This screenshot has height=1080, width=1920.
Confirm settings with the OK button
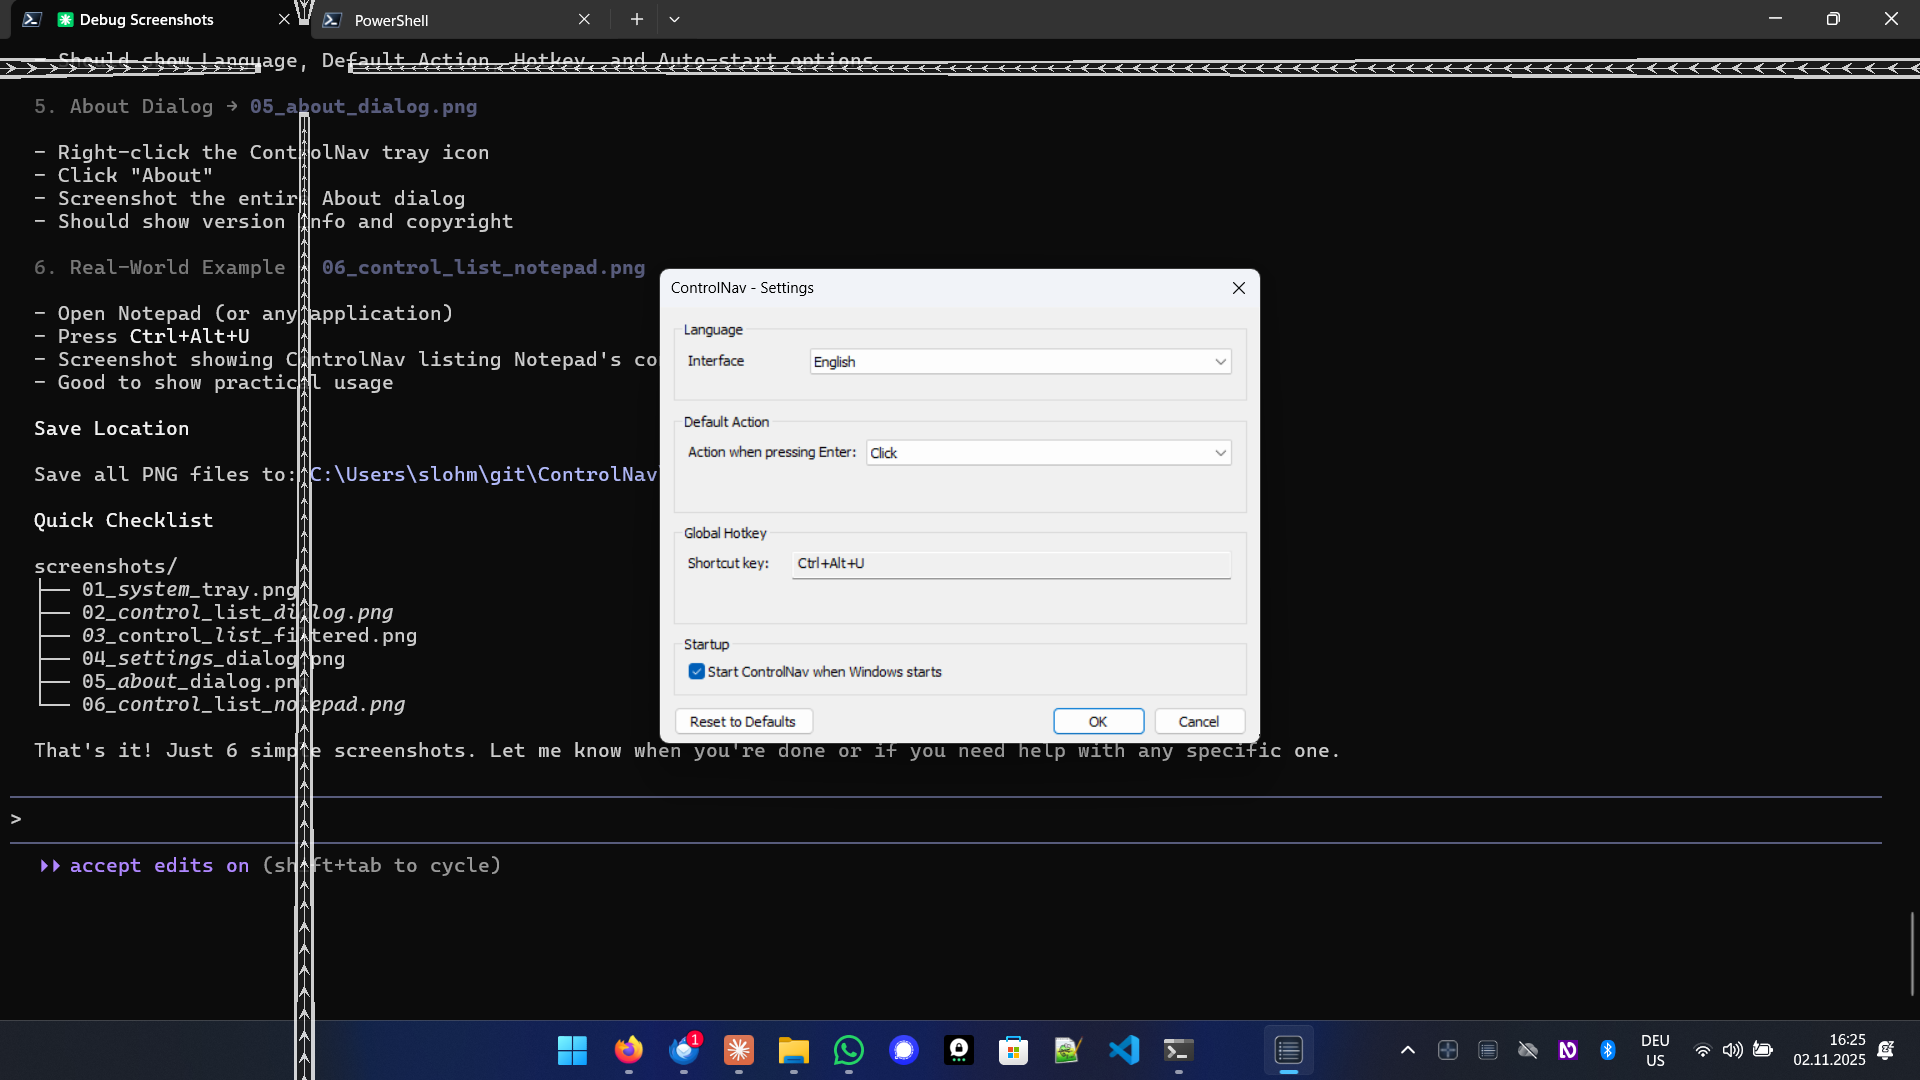[x=1098, y=721]
